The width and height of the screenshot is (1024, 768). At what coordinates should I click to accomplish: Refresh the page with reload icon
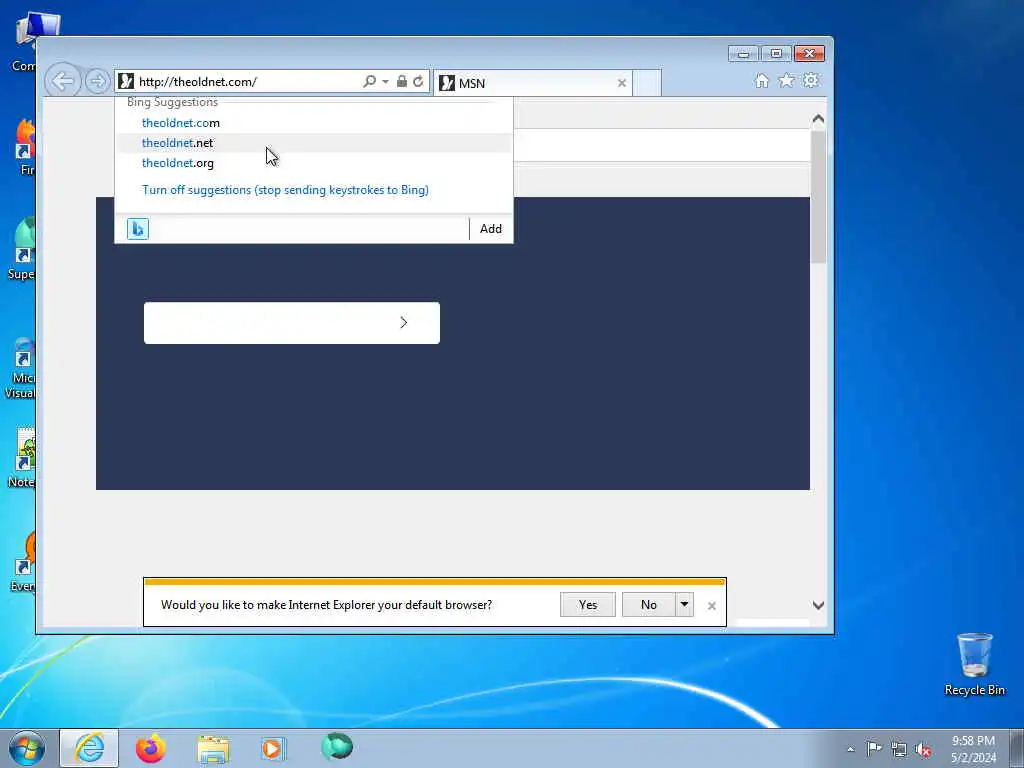(x=418, y=81)
